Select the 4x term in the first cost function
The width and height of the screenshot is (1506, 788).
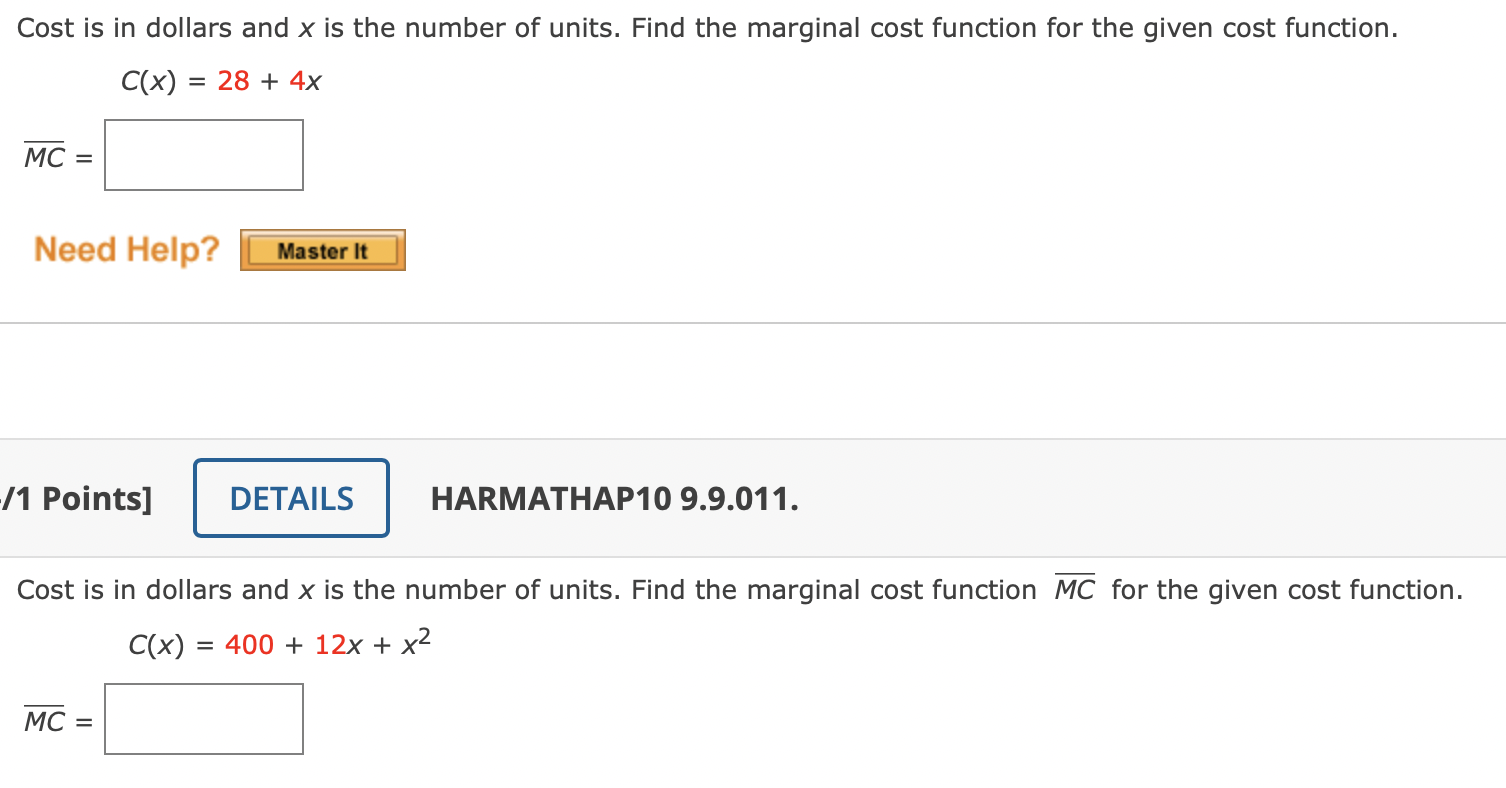pos(306,81)
